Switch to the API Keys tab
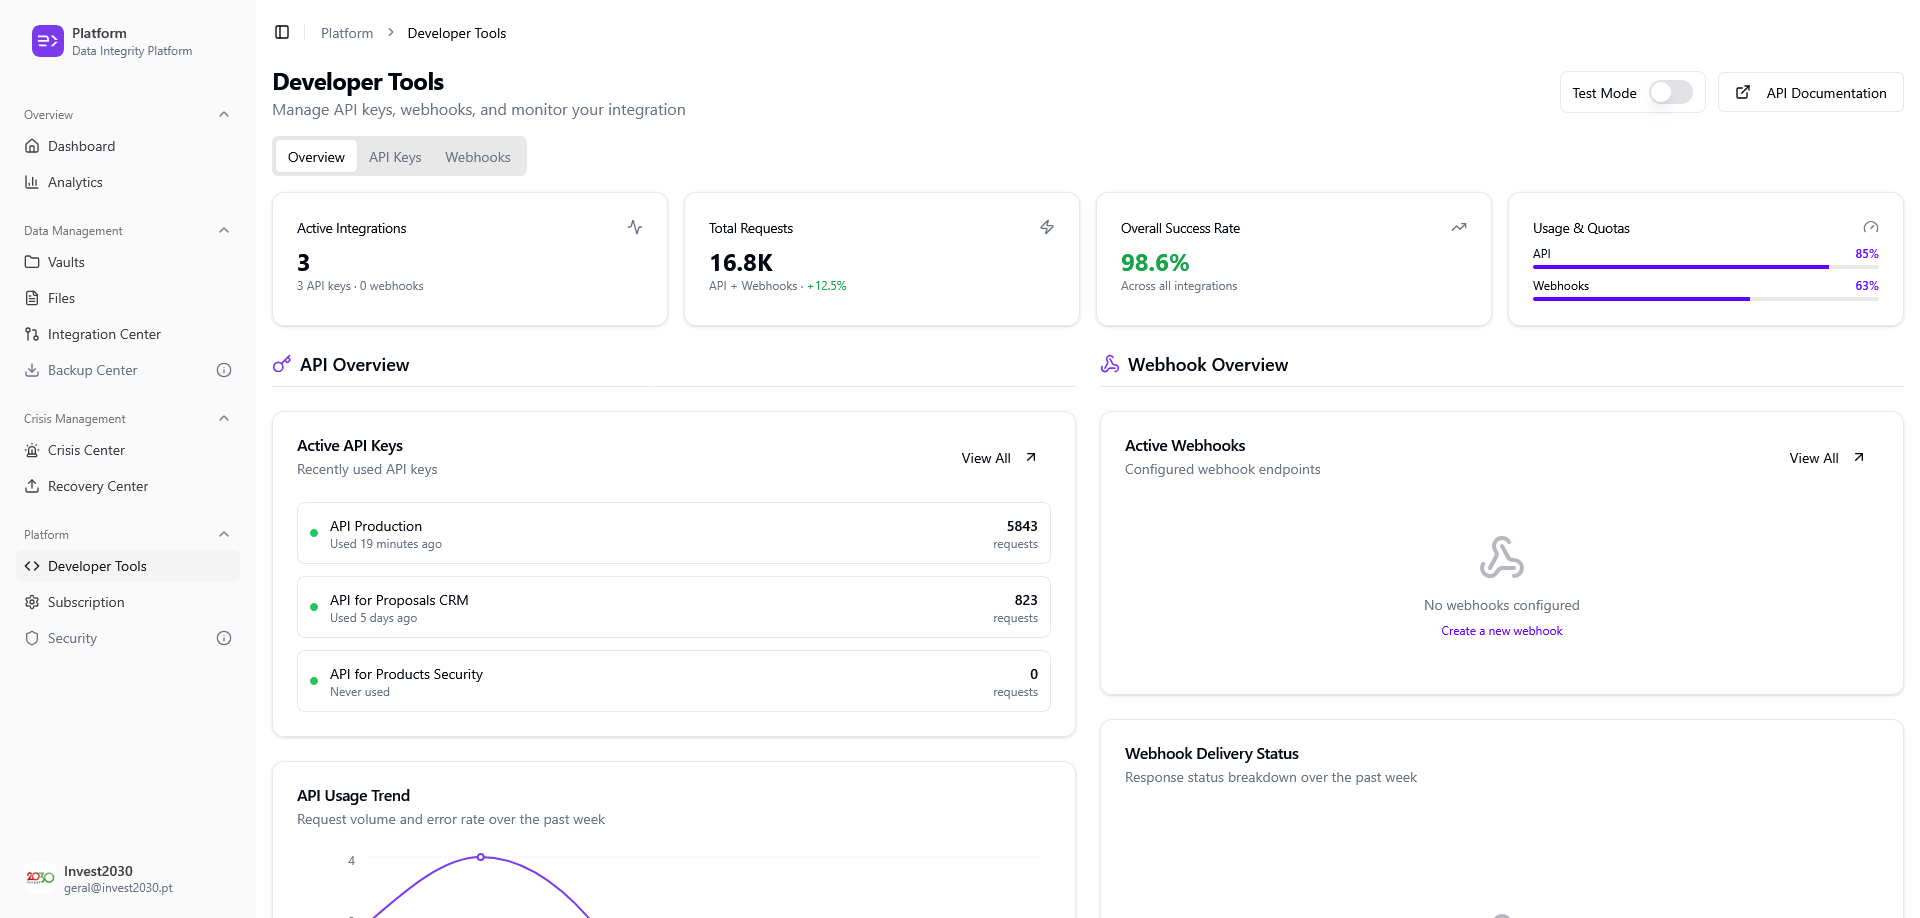Screen dimensions: 1920x918 click(395, 156)
